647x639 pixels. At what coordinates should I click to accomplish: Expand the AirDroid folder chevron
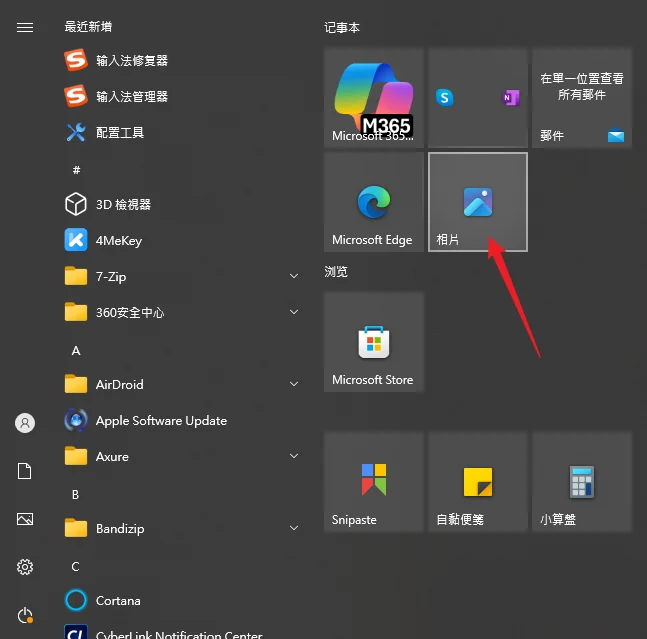(294, 384)
